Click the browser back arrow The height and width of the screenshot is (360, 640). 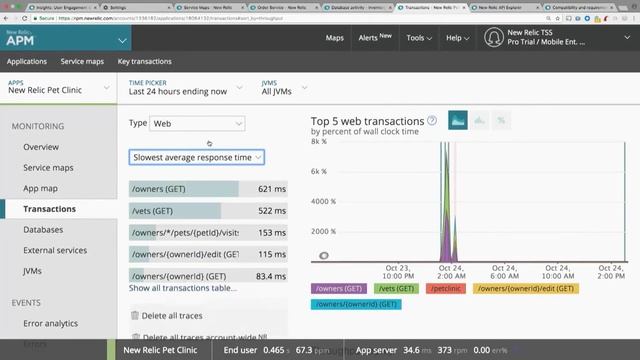(x=6, y=18)
